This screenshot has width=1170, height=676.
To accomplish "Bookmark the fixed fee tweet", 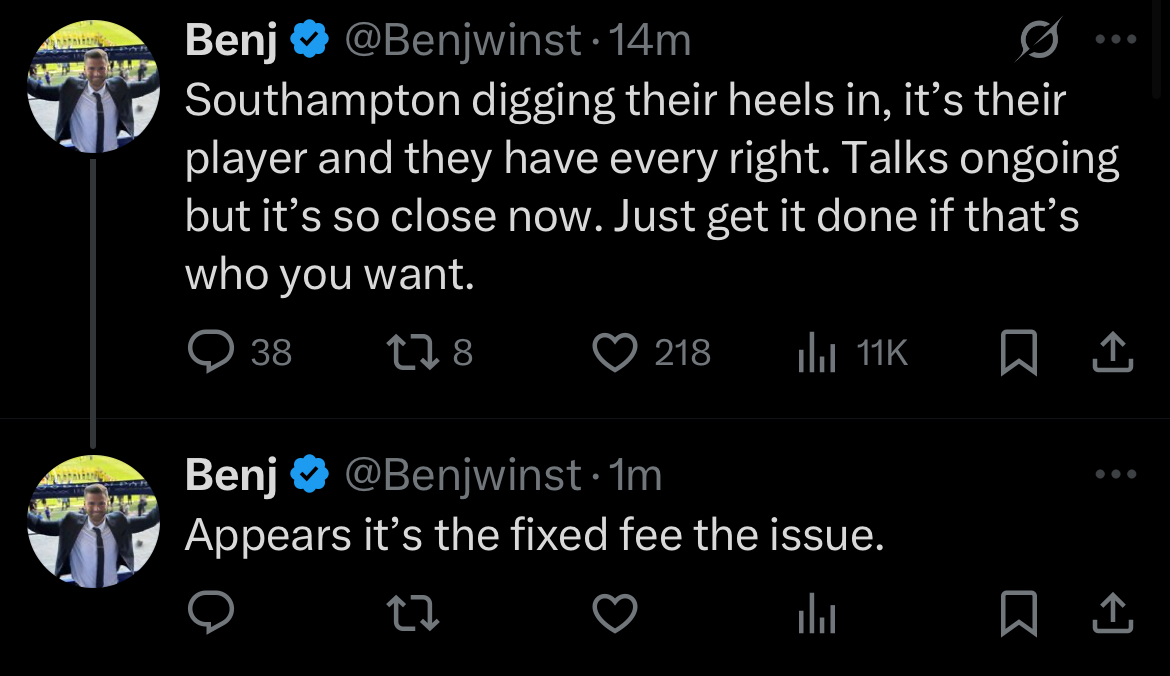I will pyautogui.click(x=1017, y=614).
